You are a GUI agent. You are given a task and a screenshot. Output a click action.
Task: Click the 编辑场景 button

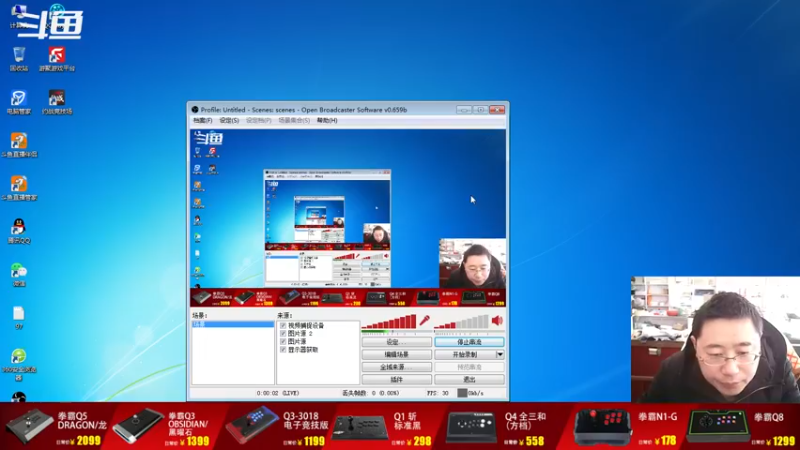pos(396,355)
